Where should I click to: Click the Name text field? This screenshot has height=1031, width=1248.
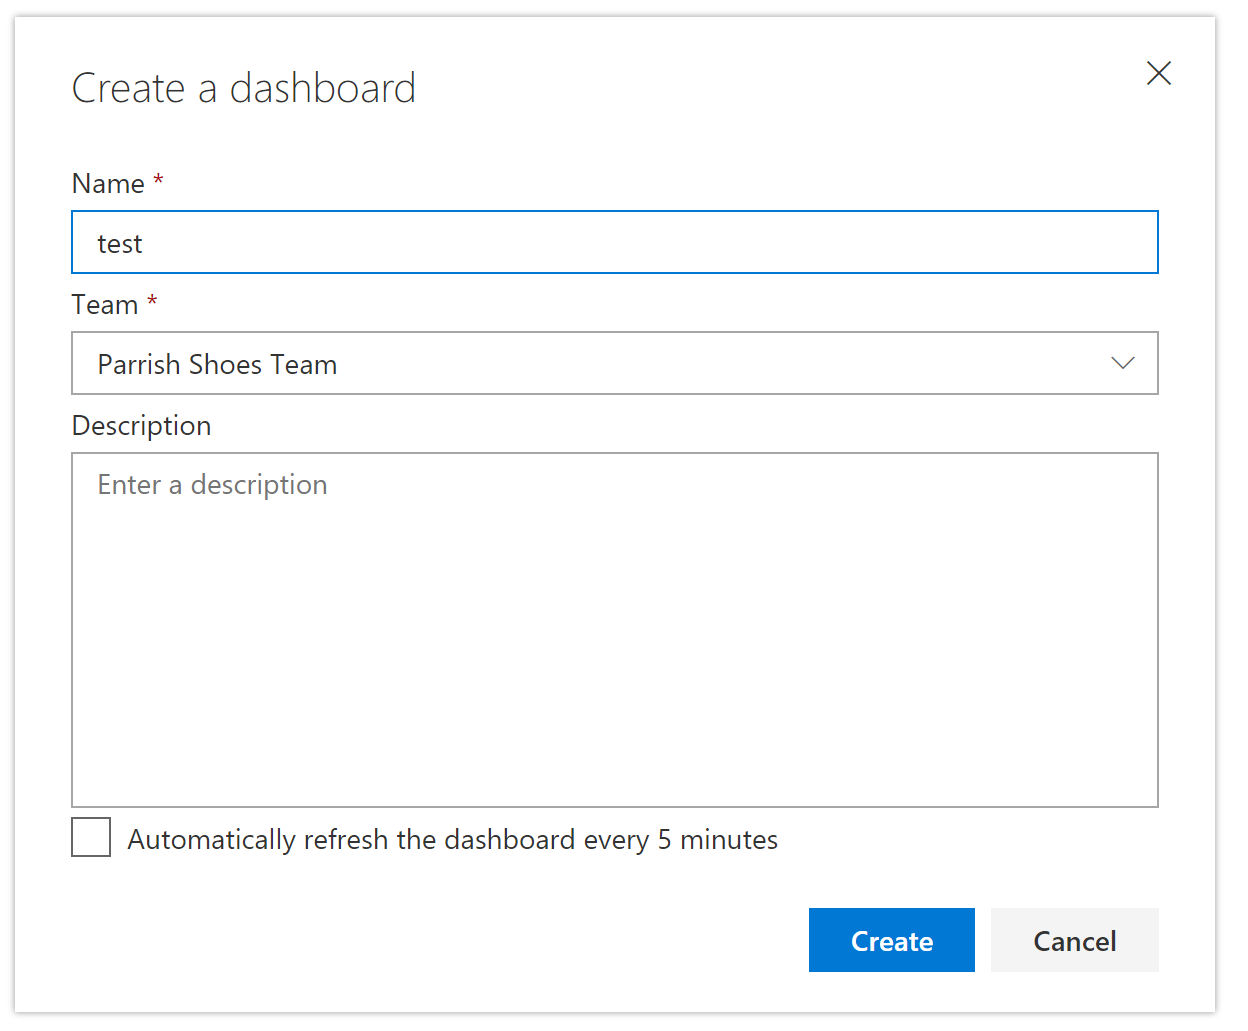[x=614, y=242]
